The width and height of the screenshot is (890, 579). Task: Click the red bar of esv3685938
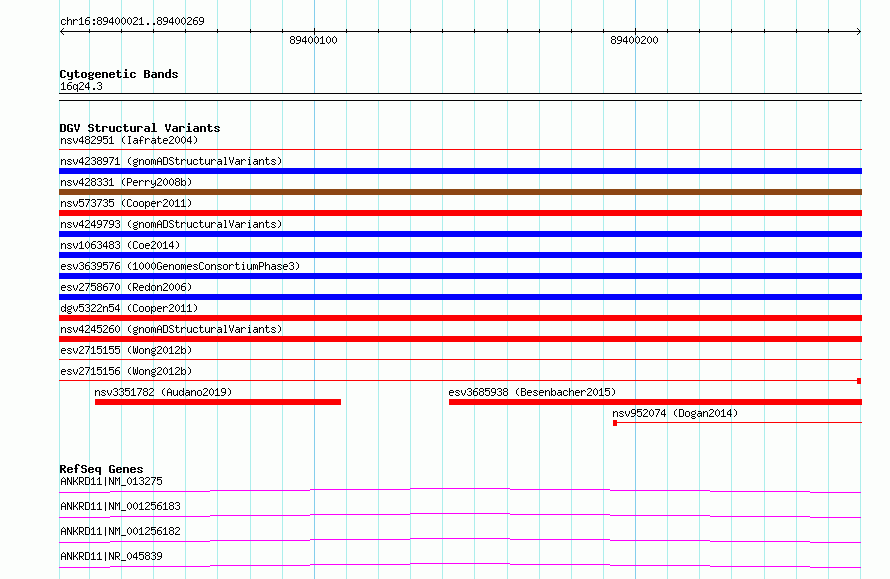click(x=655, y=402)
